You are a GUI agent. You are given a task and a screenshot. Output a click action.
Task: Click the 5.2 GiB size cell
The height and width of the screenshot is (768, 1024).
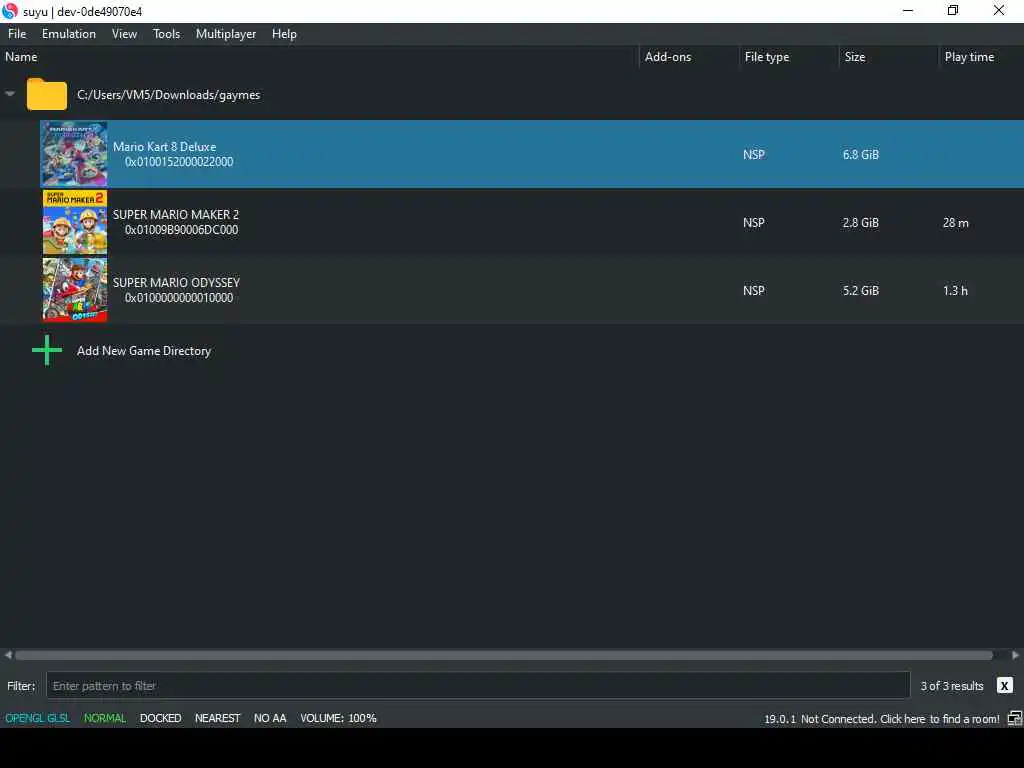click(x=861, y=291)
